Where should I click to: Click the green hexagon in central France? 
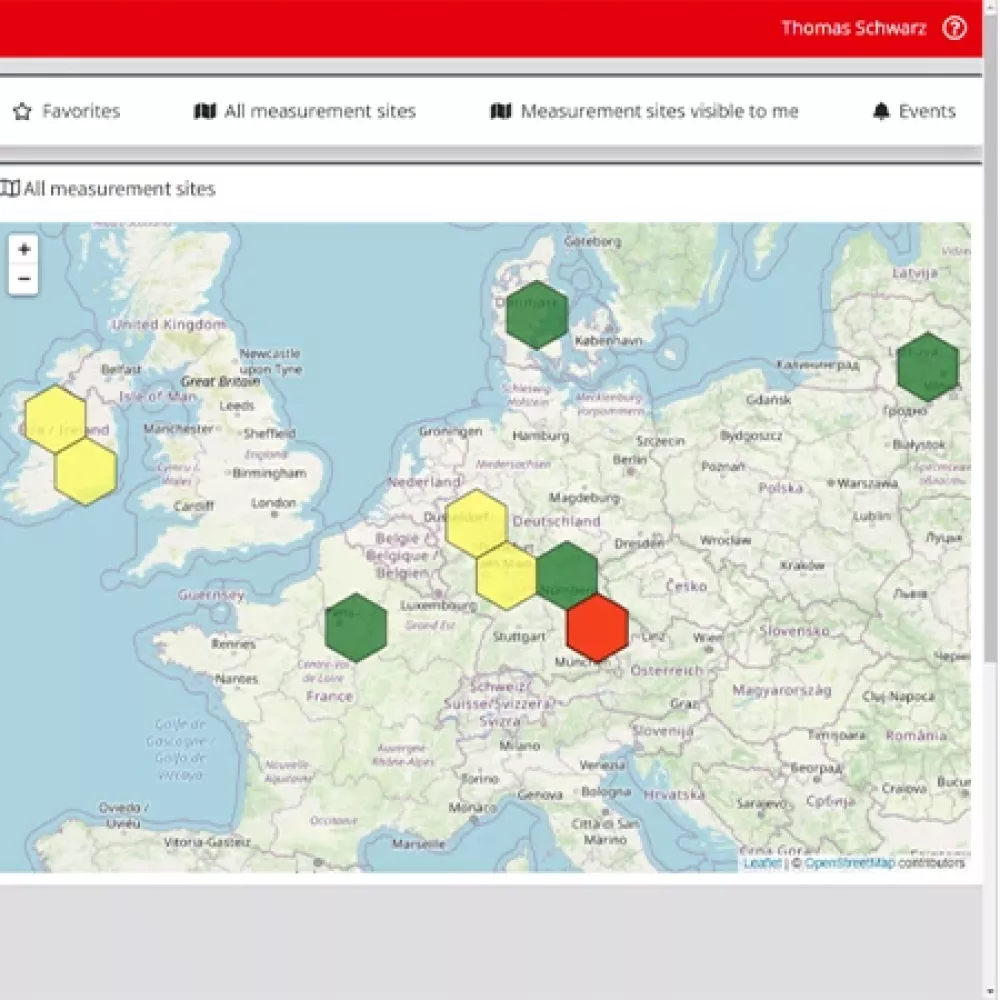[x=356, y=627]
